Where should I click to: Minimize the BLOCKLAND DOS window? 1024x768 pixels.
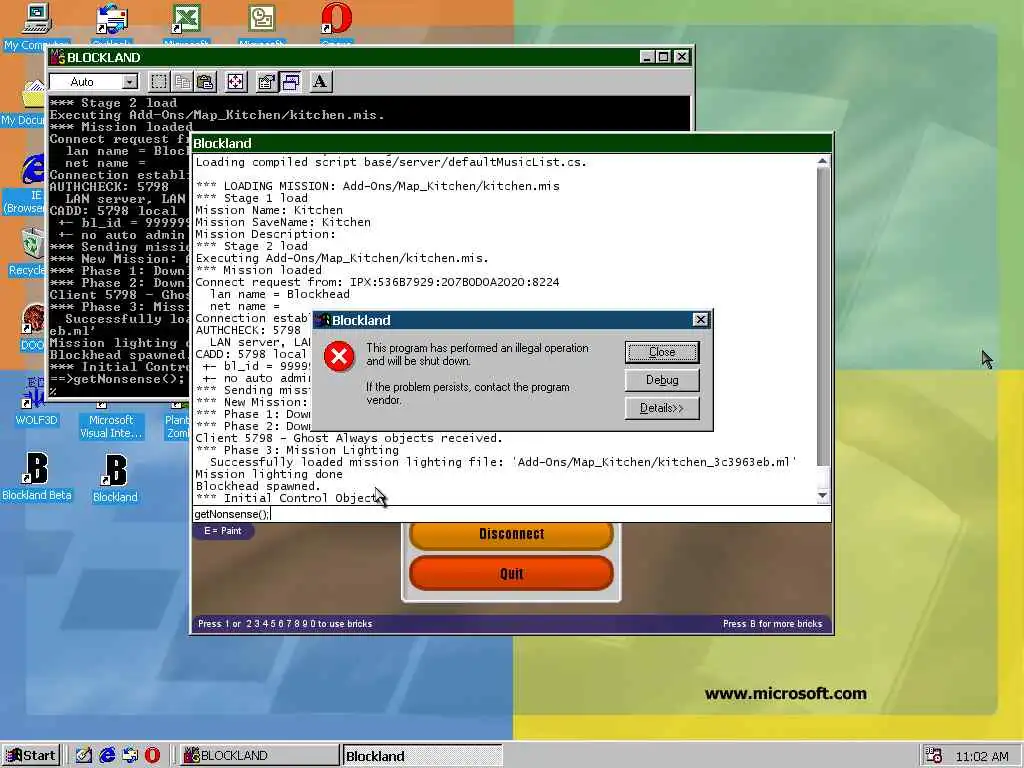(647, 57)
